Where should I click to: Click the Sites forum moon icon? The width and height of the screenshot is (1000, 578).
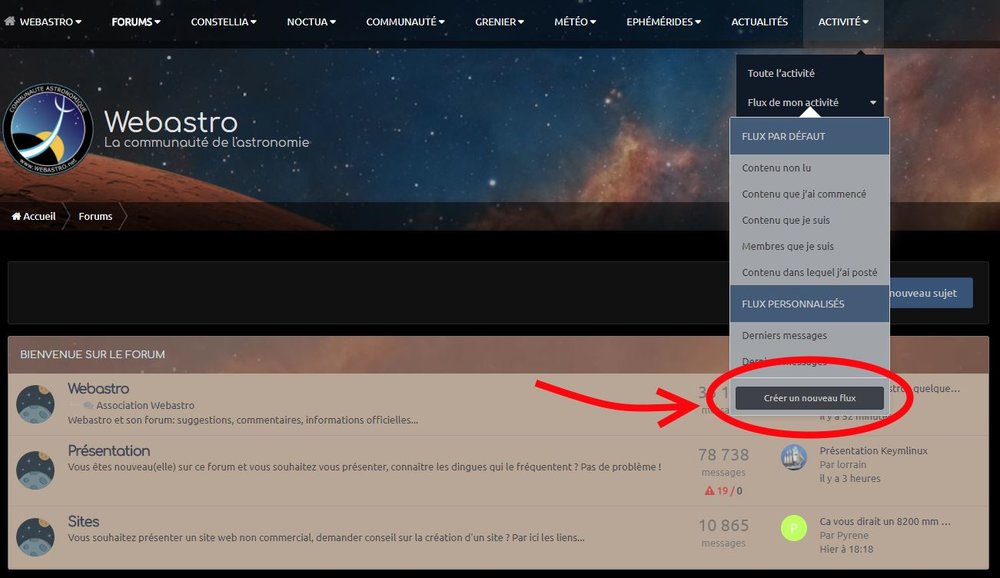point(35,537)
